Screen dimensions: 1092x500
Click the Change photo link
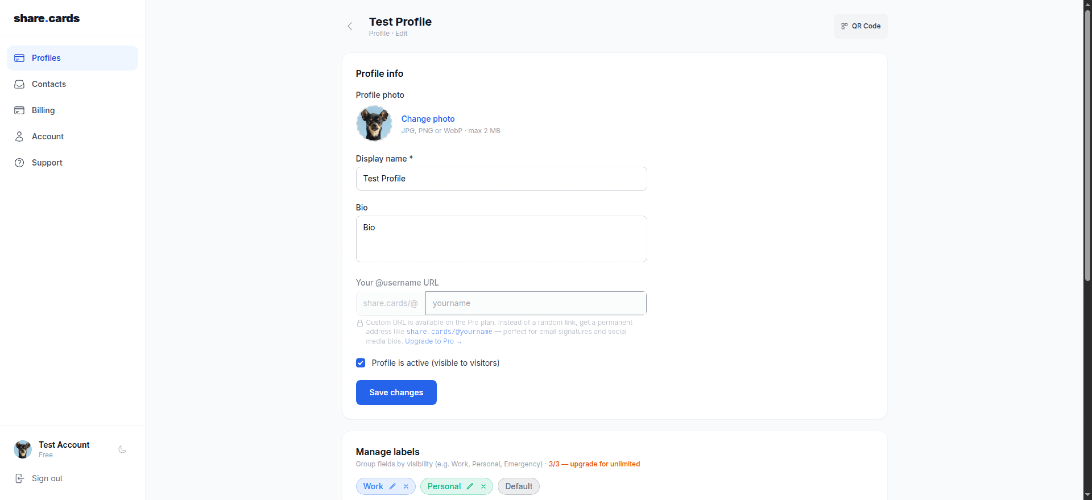click(428, 119)
